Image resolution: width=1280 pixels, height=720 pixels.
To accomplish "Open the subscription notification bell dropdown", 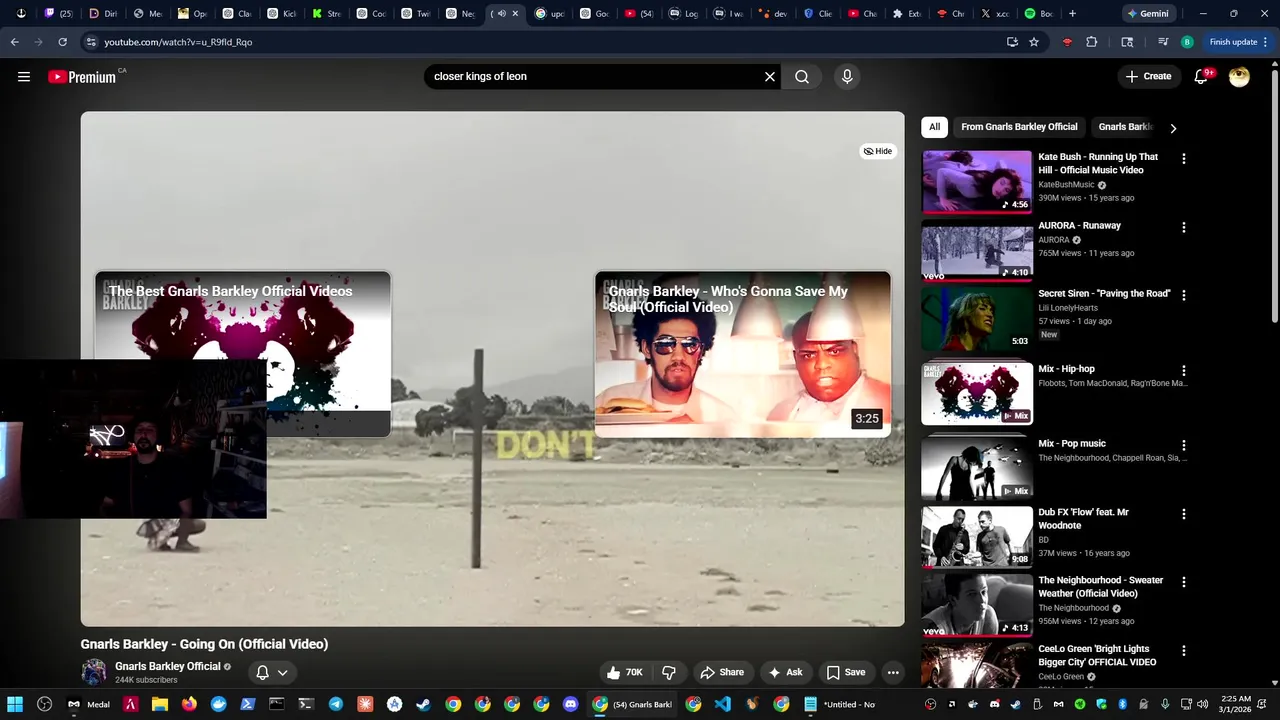I will (x=272, y=672).
